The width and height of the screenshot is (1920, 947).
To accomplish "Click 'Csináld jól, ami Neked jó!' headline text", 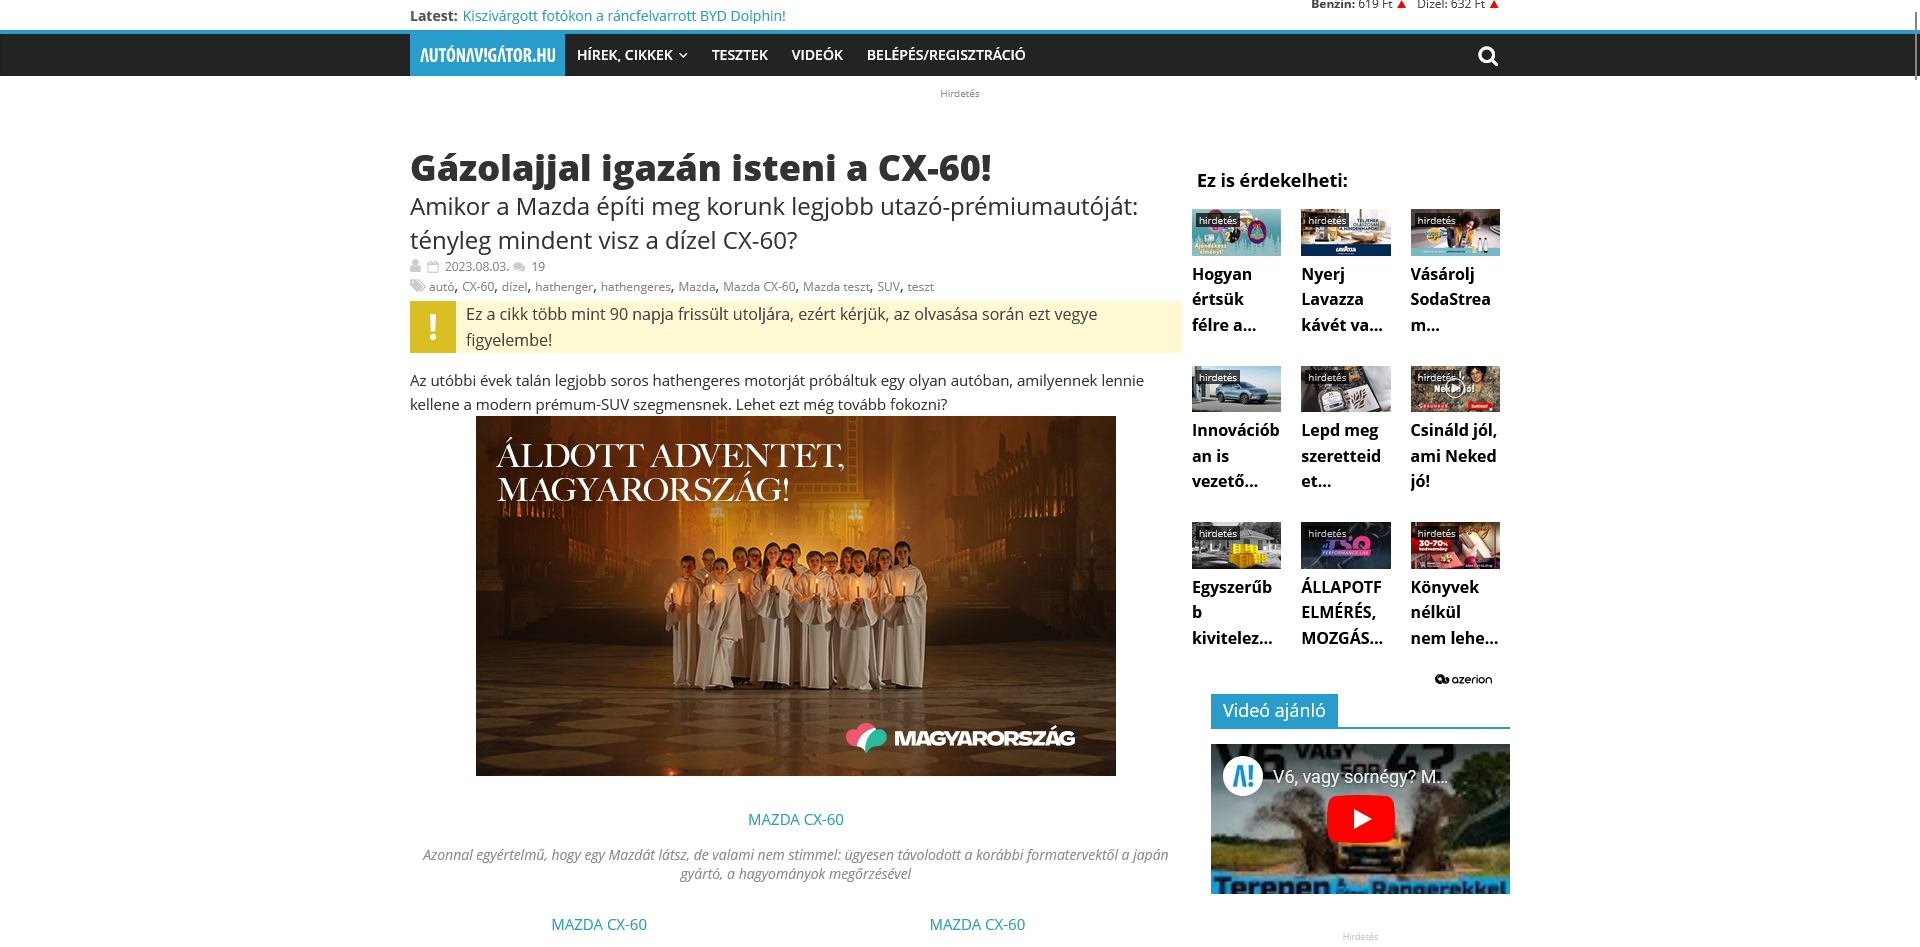I will (1454, 456).
